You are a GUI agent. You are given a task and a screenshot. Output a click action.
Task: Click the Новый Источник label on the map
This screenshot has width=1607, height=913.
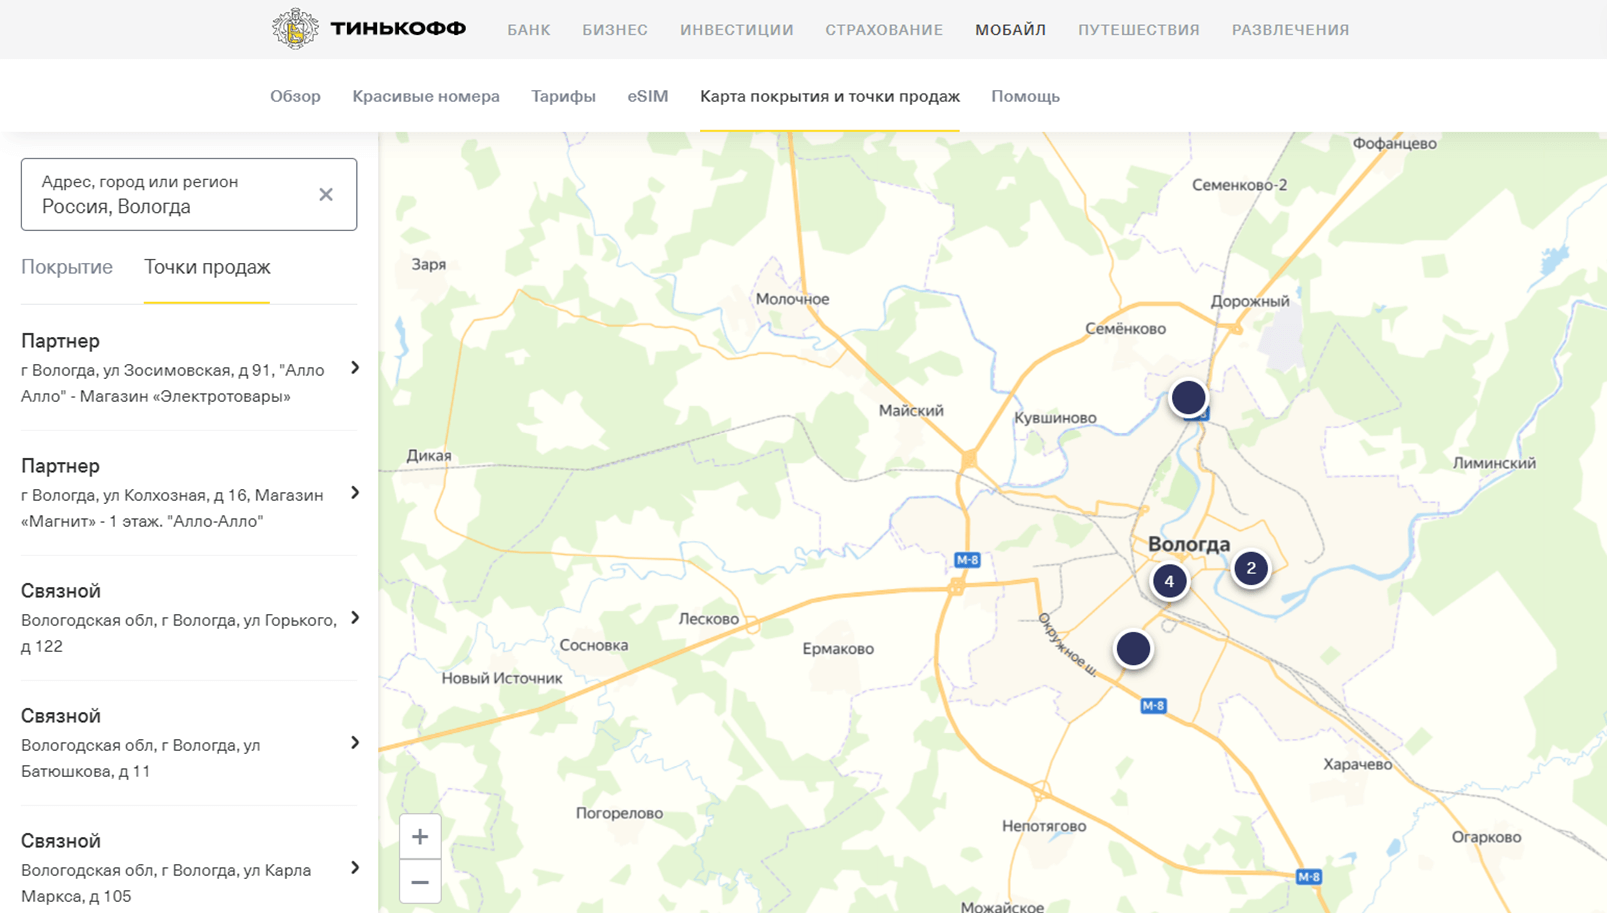(502, 678)
